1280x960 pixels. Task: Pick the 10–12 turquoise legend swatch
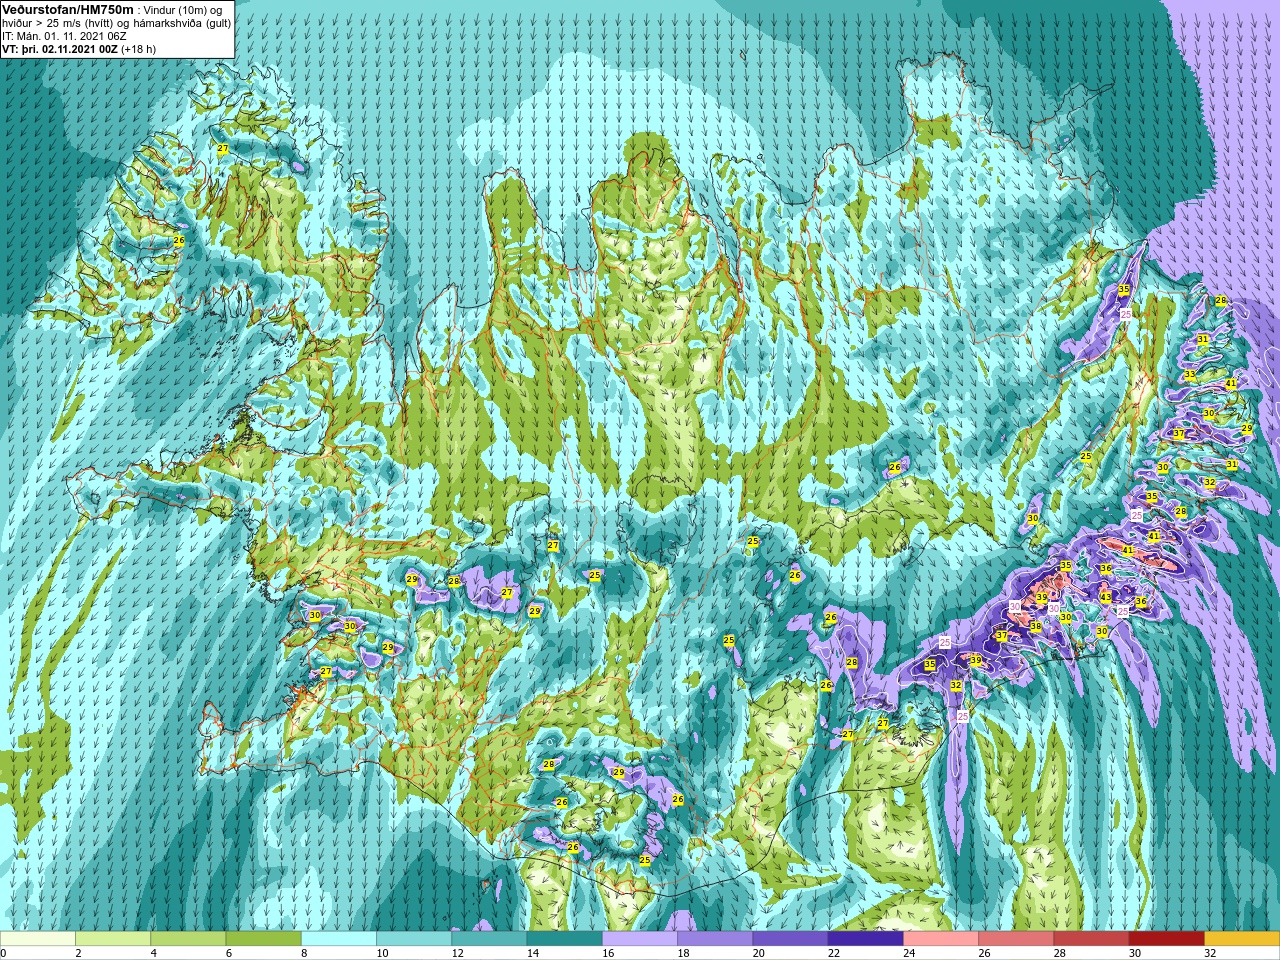click(x=414, y=939)
